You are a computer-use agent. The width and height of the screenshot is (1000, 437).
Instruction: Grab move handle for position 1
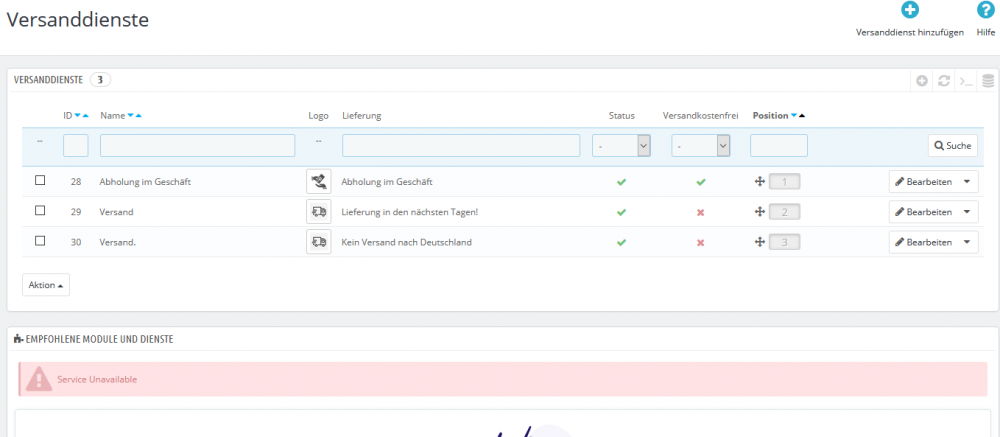click(759, 182)
